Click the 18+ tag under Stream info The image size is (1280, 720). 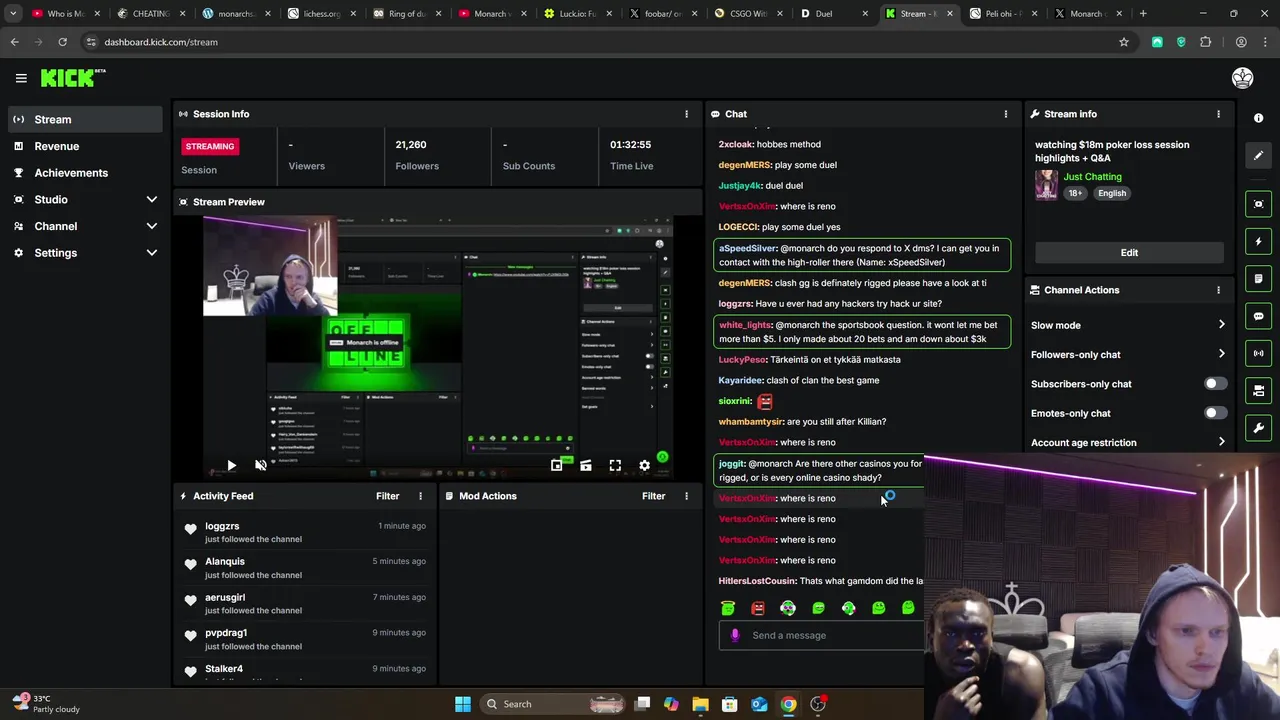tap(1075, 193)
